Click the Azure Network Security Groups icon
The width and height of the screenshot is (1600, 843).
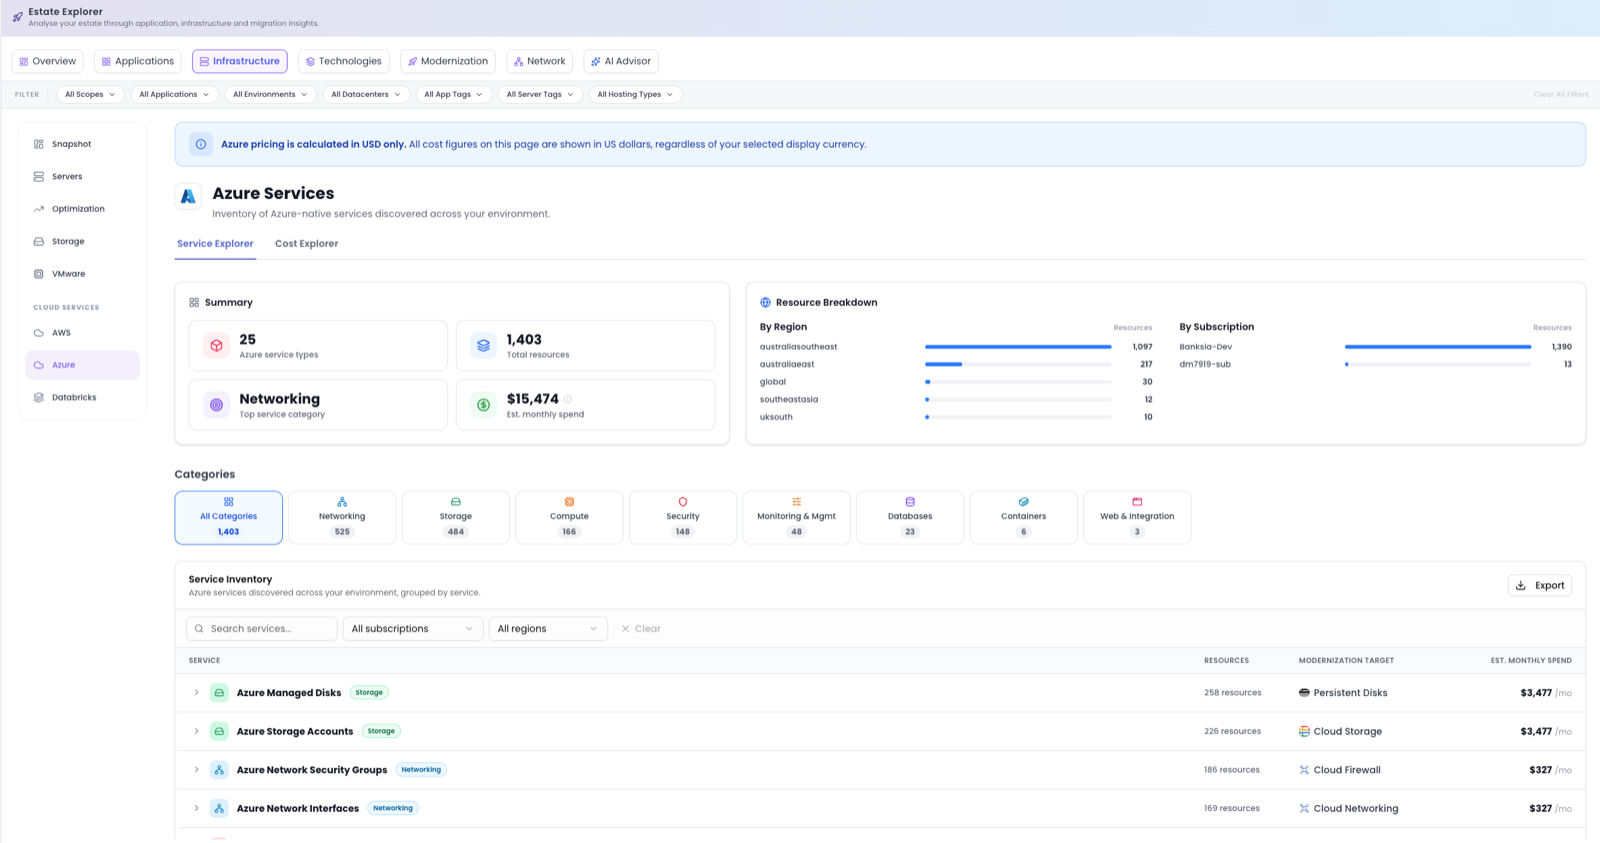[x=219, y=770]
